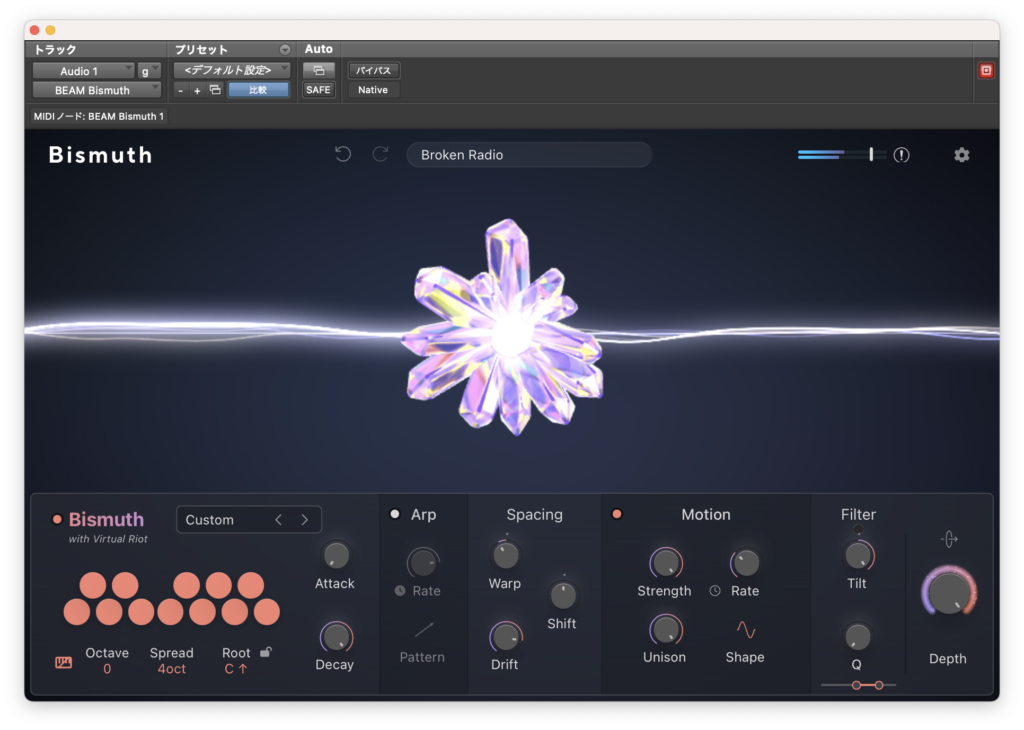Click the Motion Strength knob
The width and height of the screenshot is (1024, 730).
pyautogui.click(x=665, y=562)
